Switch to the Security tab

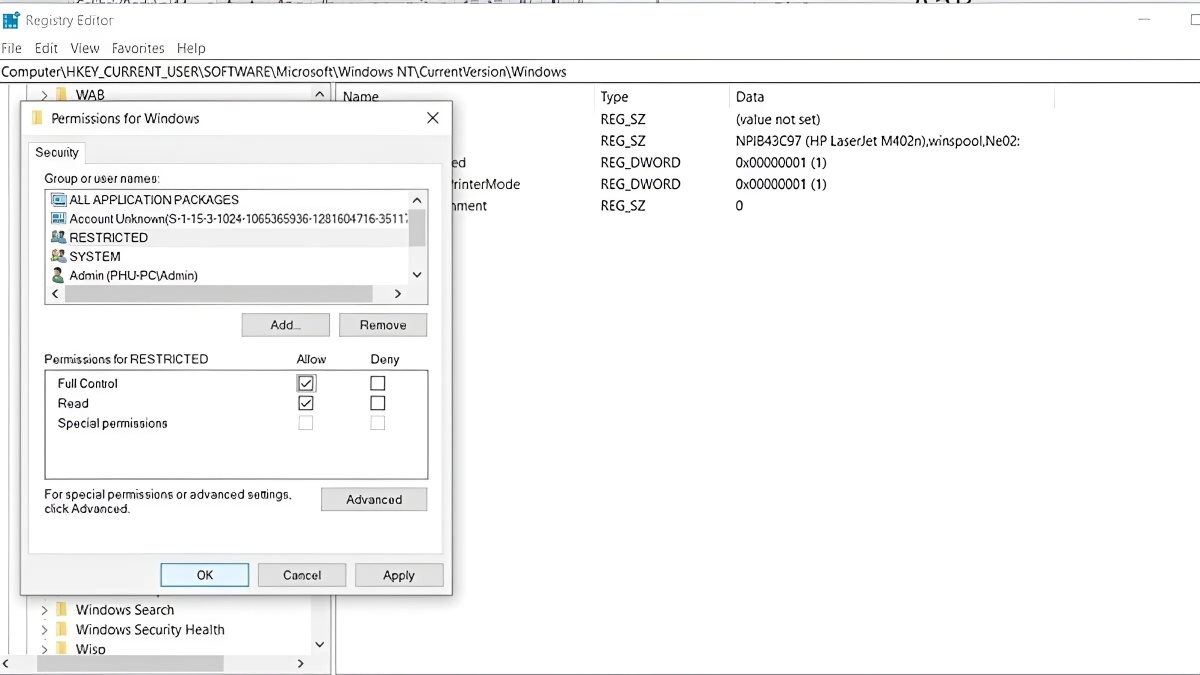click(x=56, y=152)
